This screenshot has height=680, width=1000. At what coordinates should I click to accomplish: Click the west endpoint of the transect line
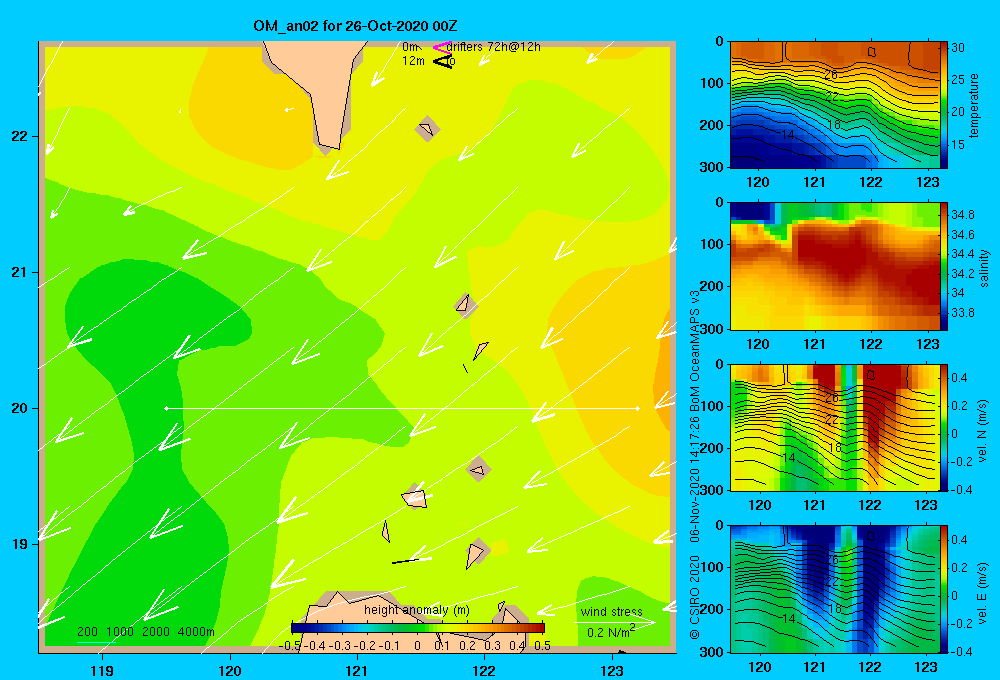point(166,408)
